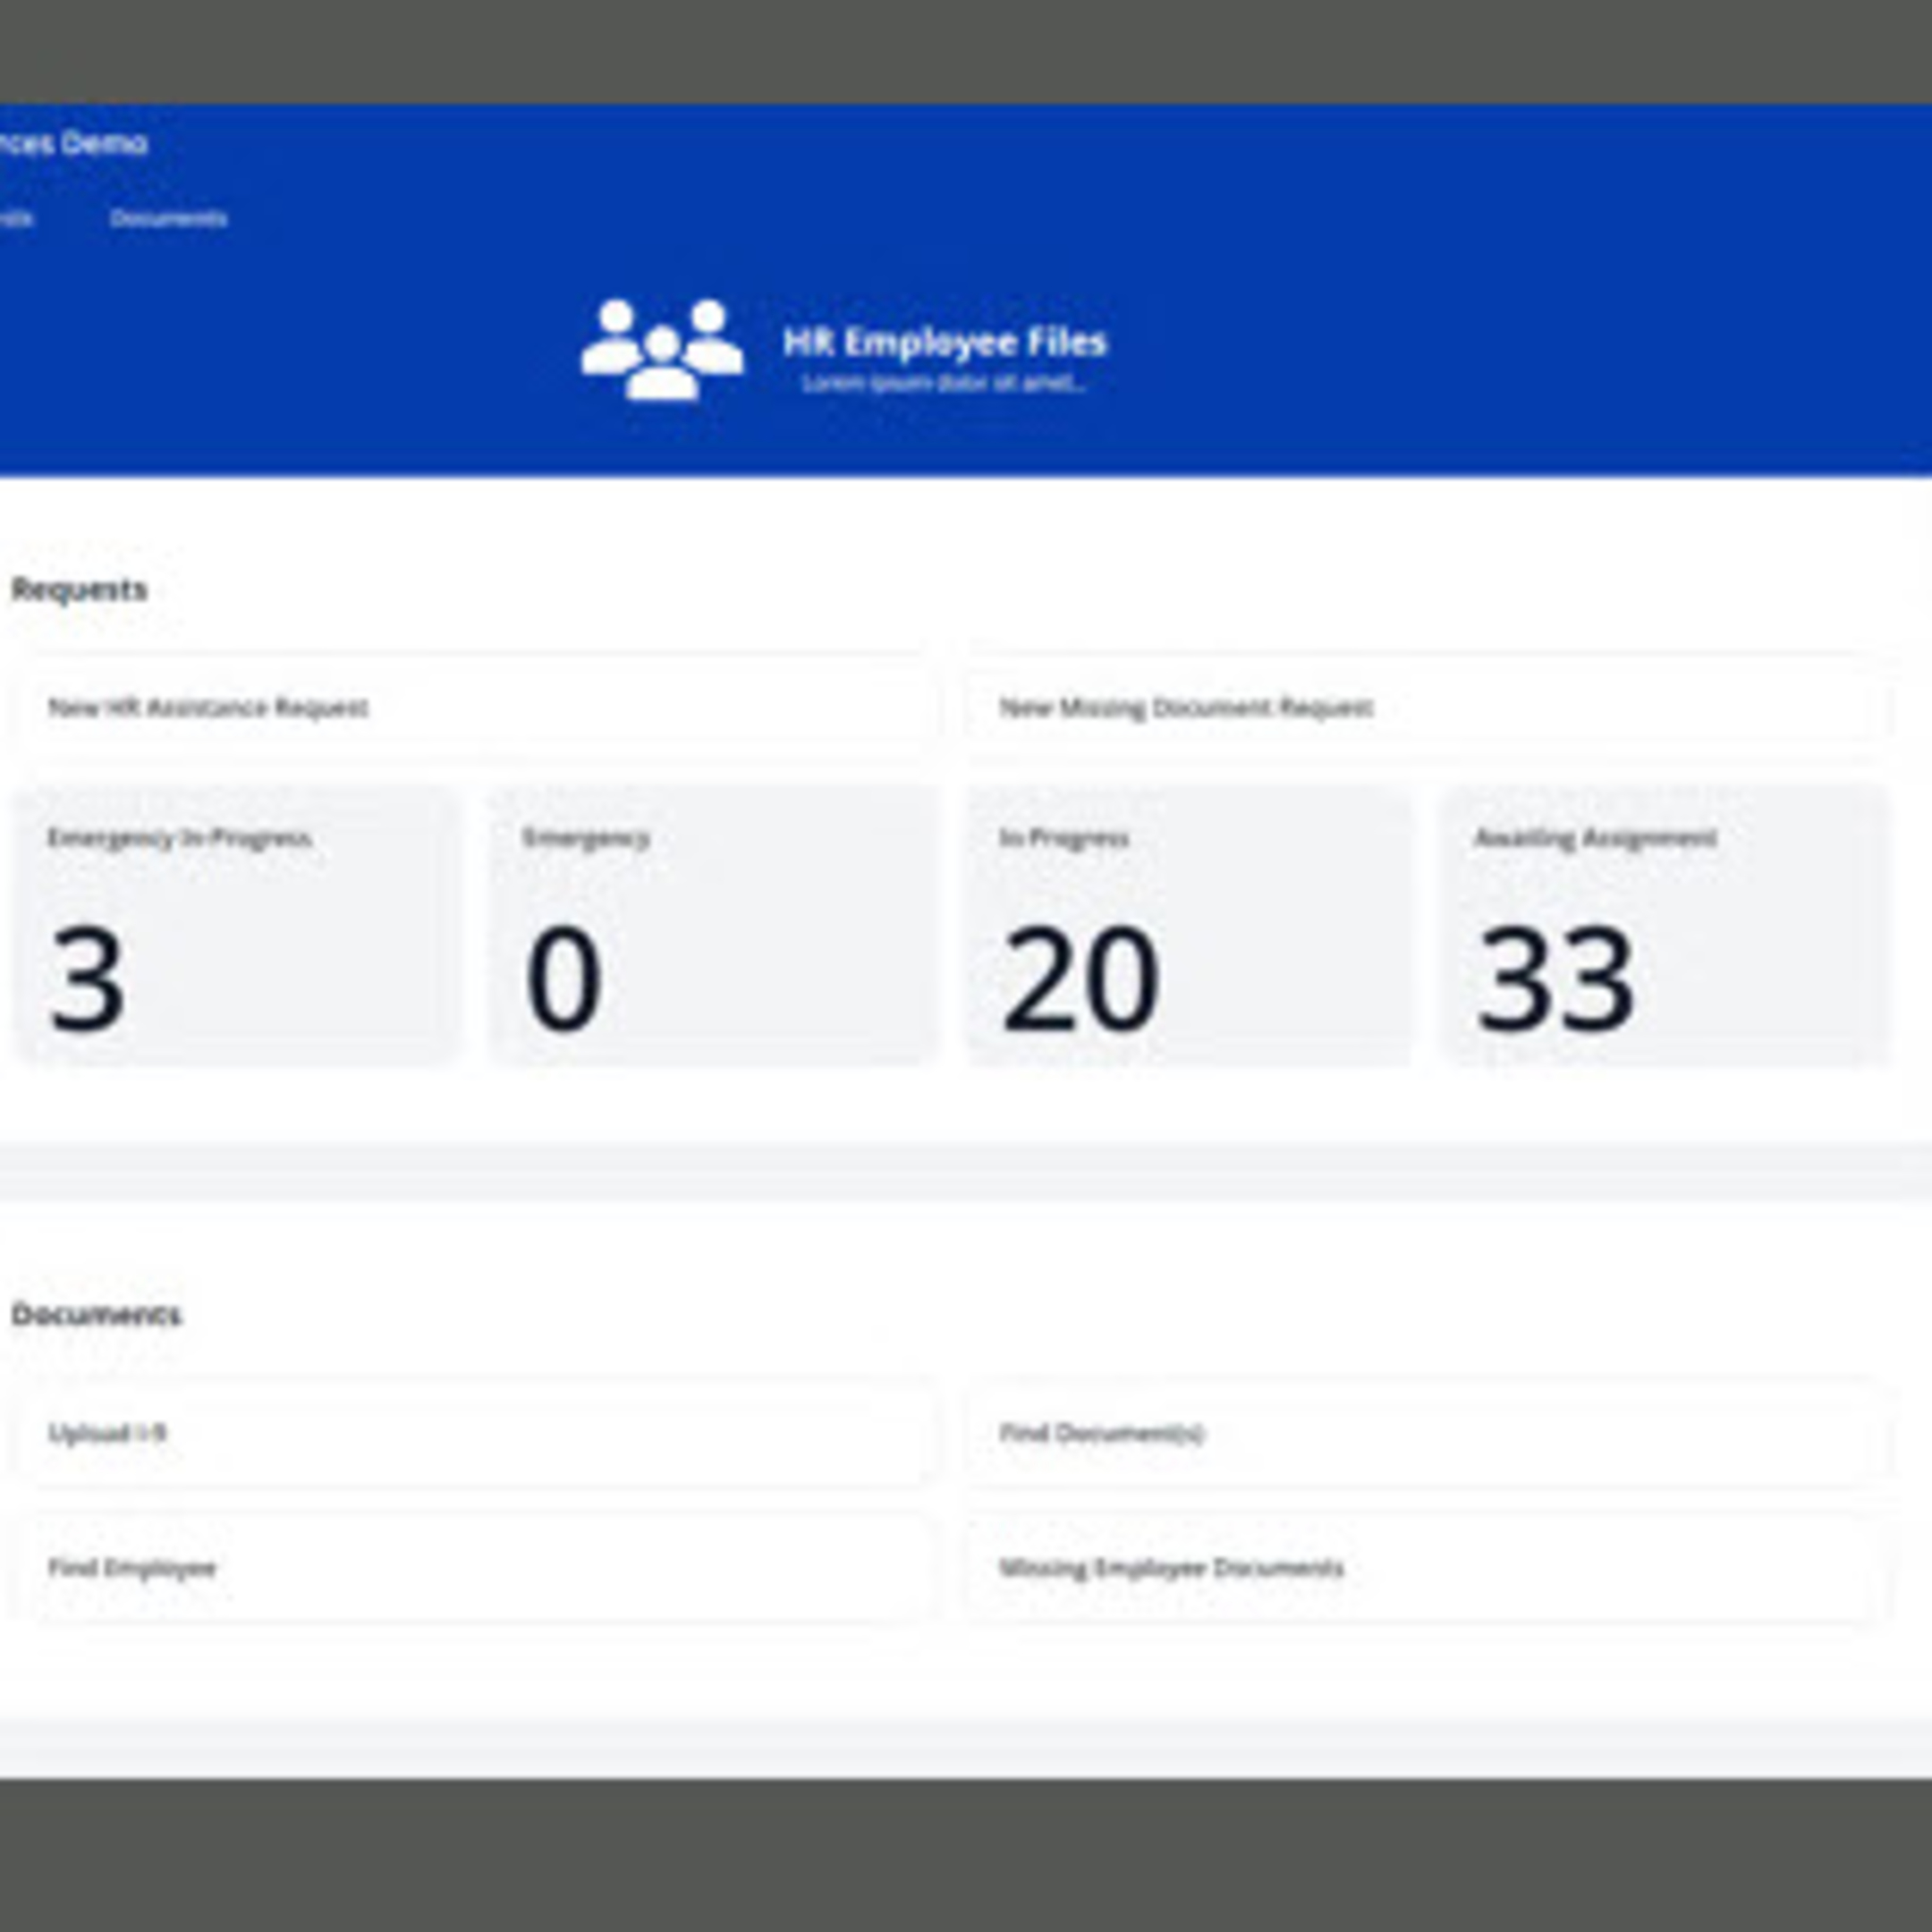Open the Find Employee action
The width and height of the screenshot is (1932, 1932).
point(132,1568)
